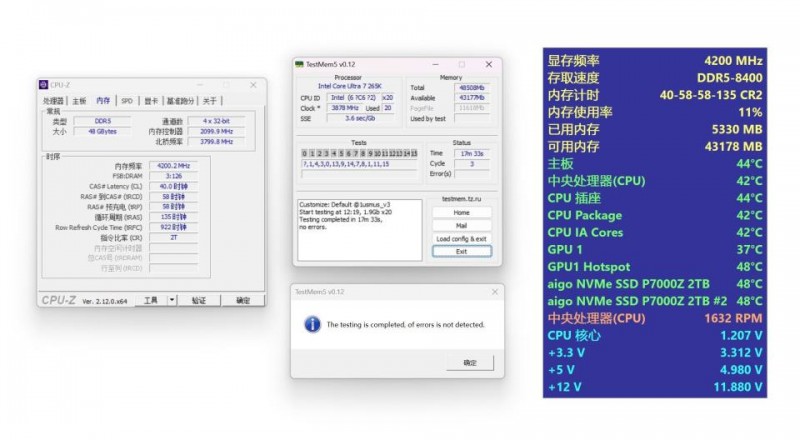The image size is (800, 440).
Task: Close the CPU-Z window
Action: tap(251, 86)
